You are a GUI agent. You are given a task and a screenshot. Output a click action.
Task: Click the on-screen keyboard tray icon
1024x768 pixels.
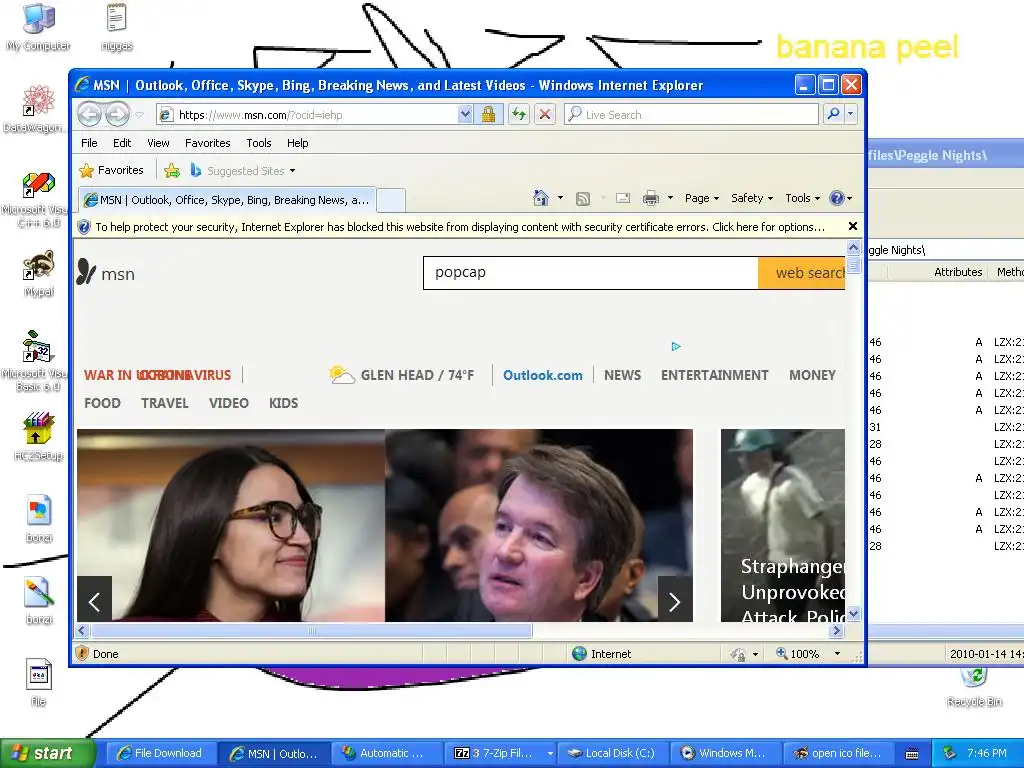tap(912, 754)
